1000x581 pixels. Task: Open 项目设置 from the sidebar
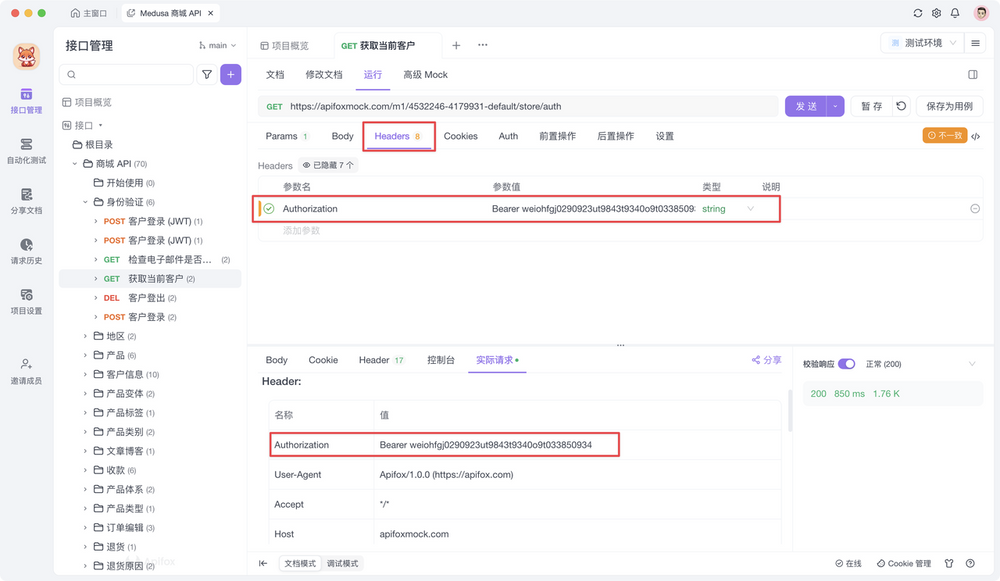(x=27, y=302)
